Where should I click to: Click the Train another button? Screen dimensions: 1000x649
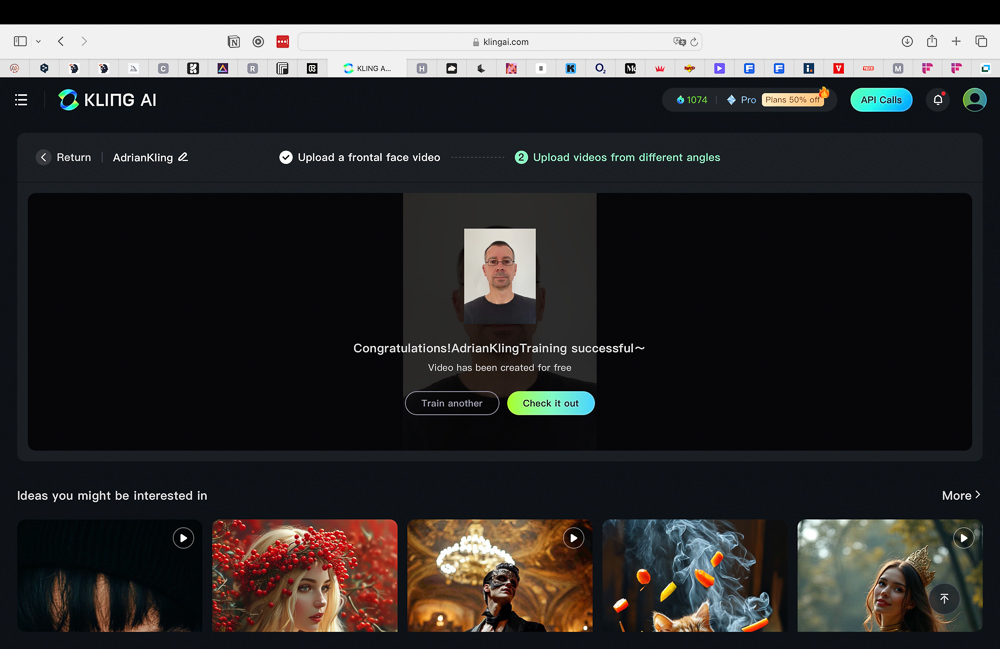[x=452, y=403]
